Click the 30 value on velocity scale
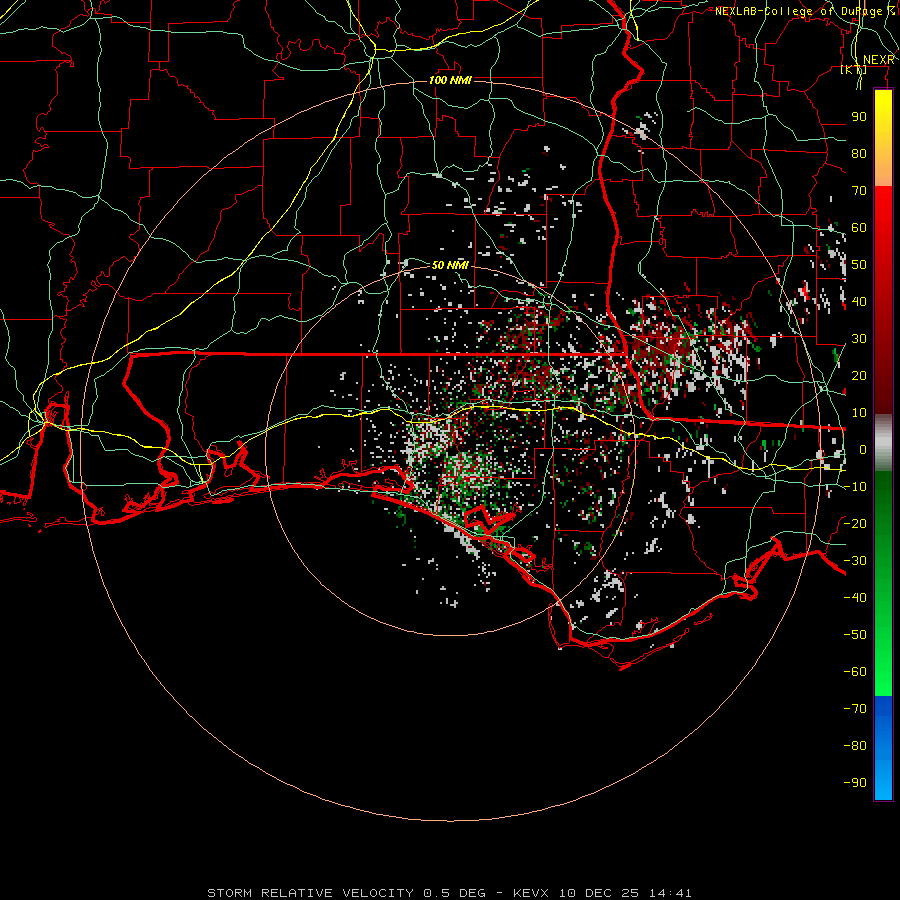Viewport: 900px width, 900px height. 859,339
